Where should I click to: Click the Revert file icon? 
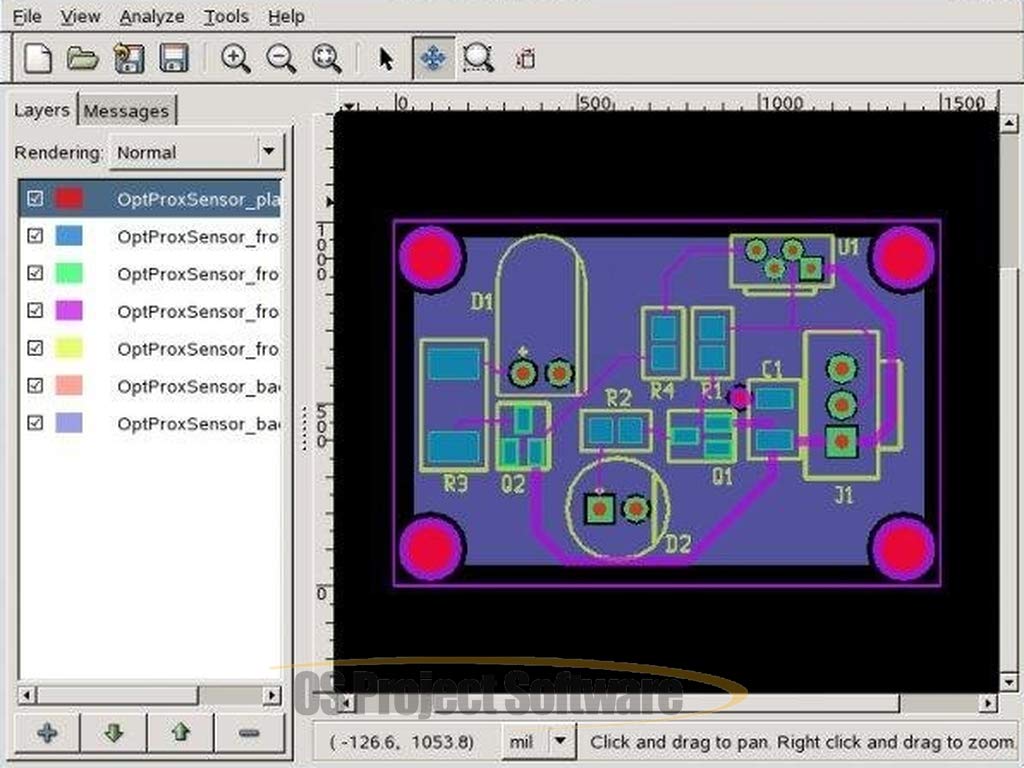click(128, 58)
